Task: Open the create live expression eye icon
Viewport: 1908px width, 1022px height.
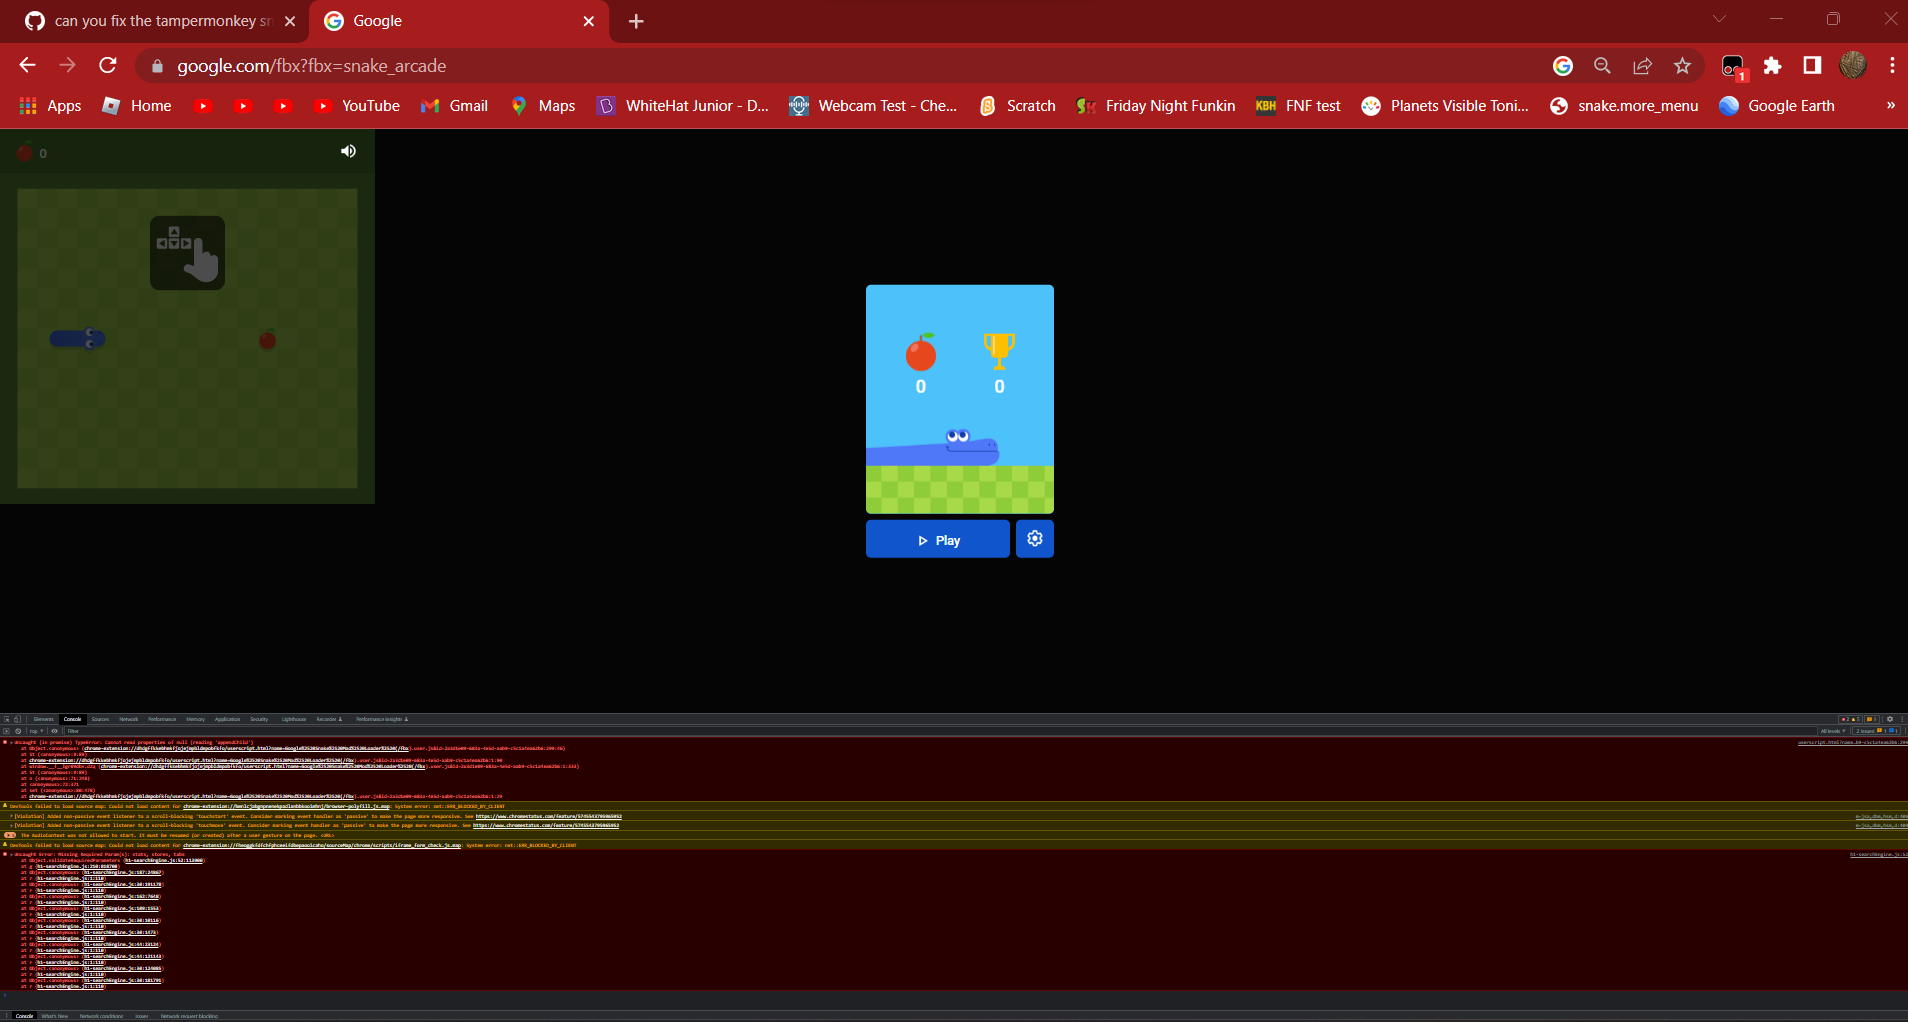Action: tap(54, 731)
